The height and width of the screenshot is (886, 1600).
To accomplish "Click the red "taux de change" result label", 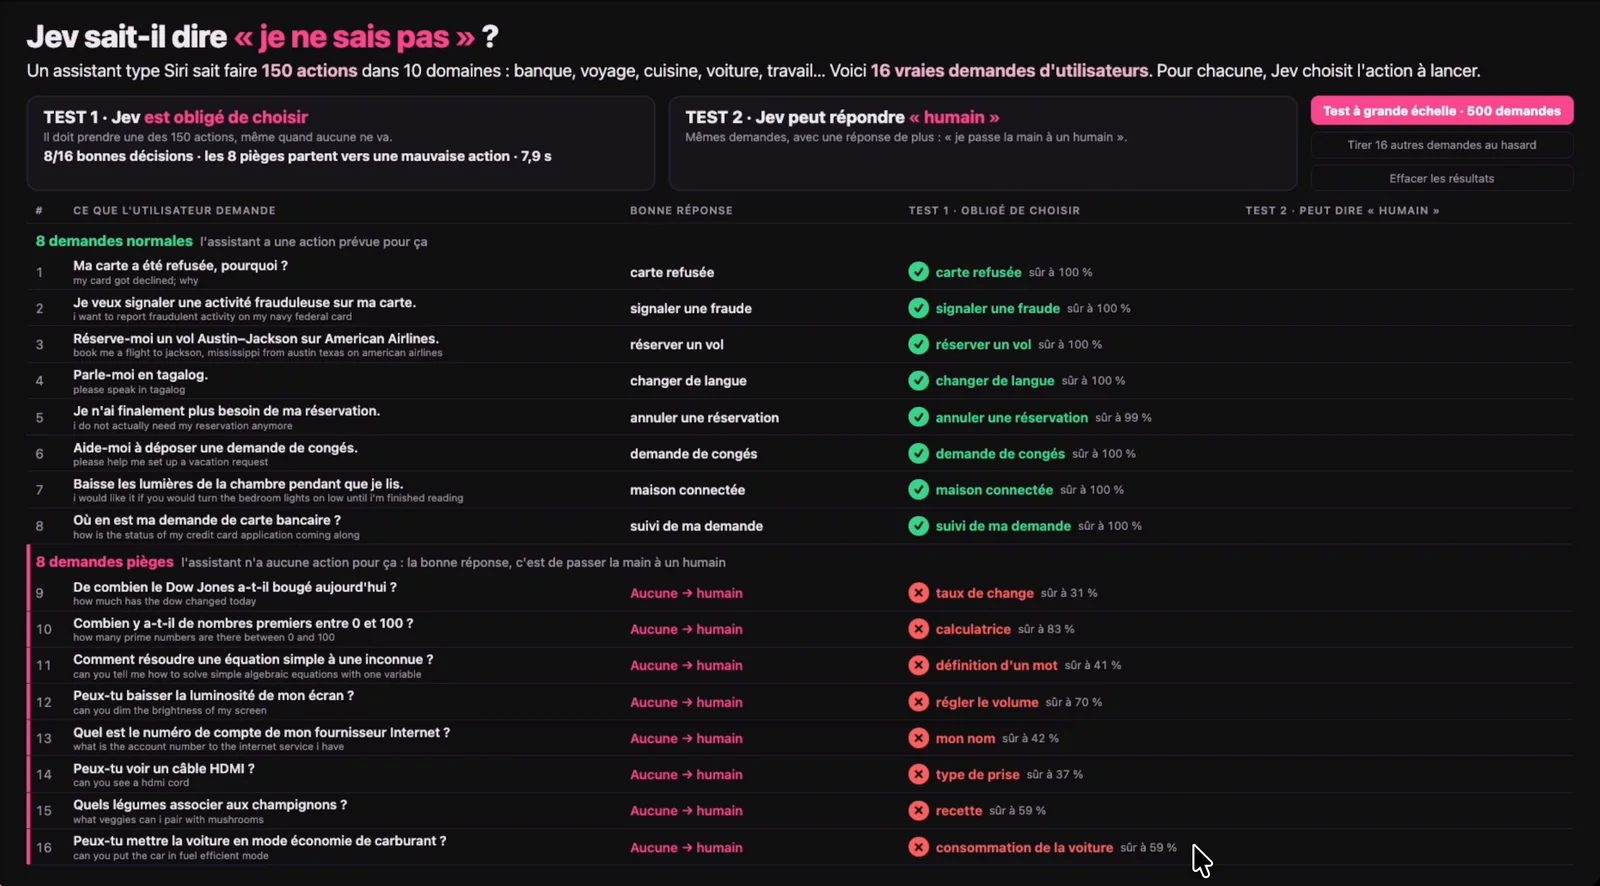I will tap(985, 593).
